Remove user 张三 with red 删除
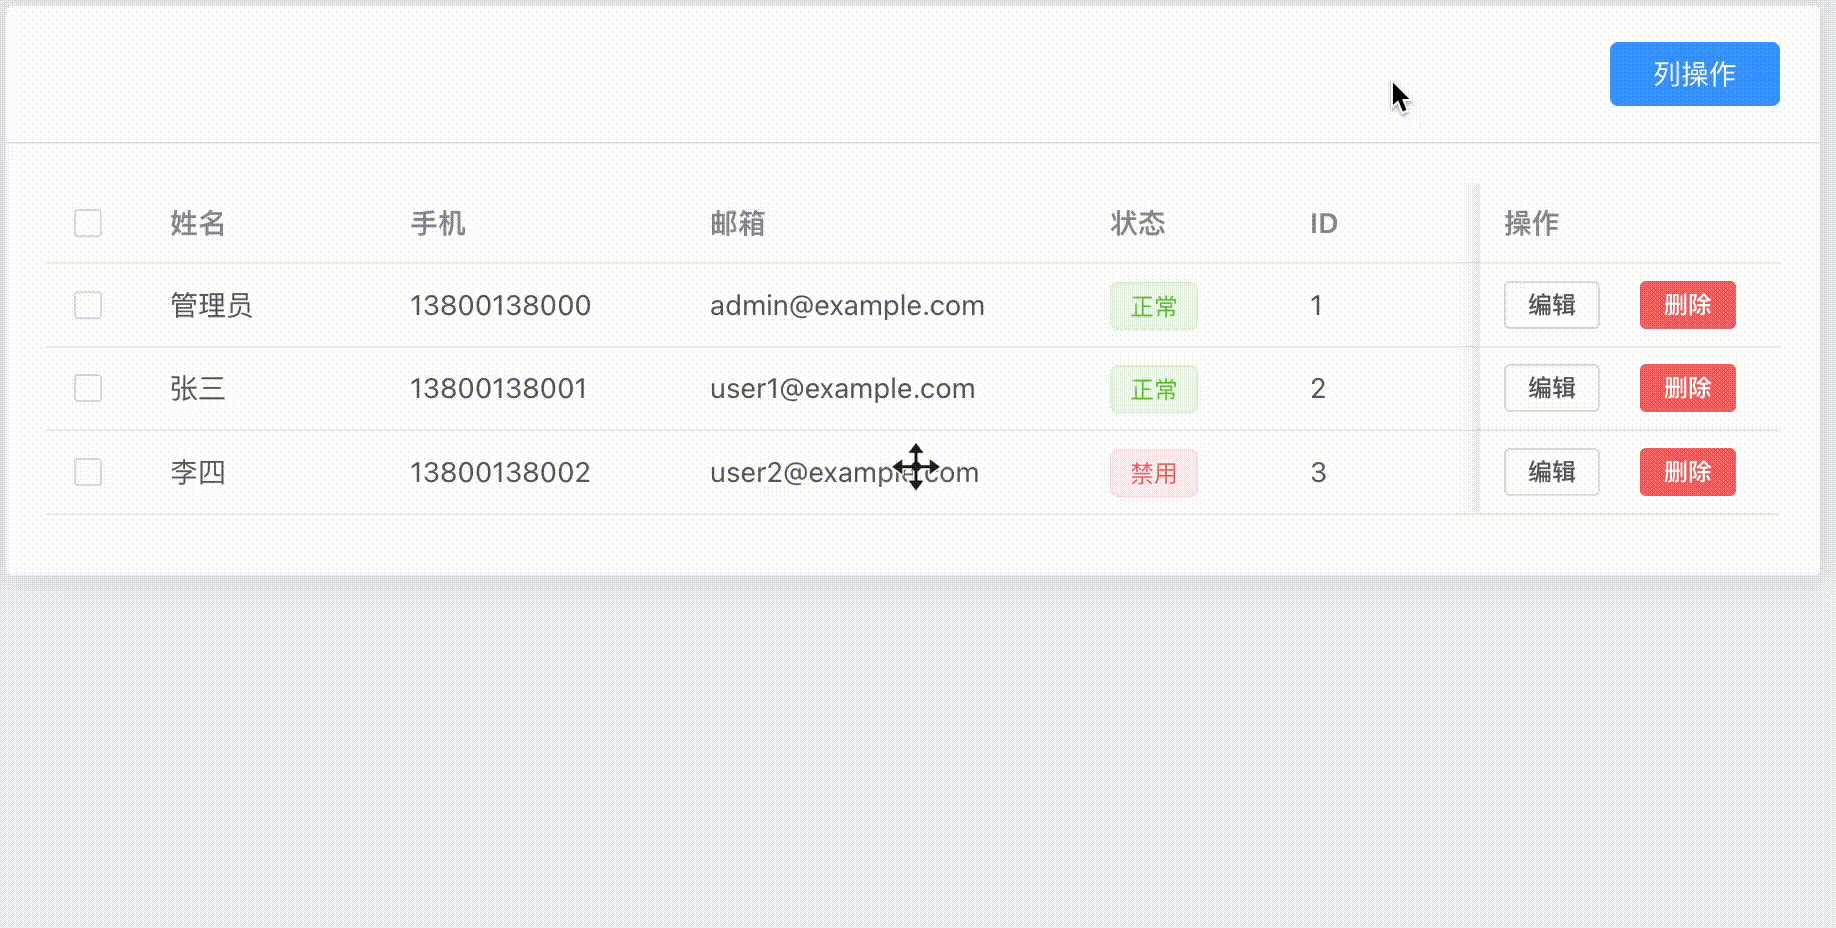 (x=1687, y=388)
